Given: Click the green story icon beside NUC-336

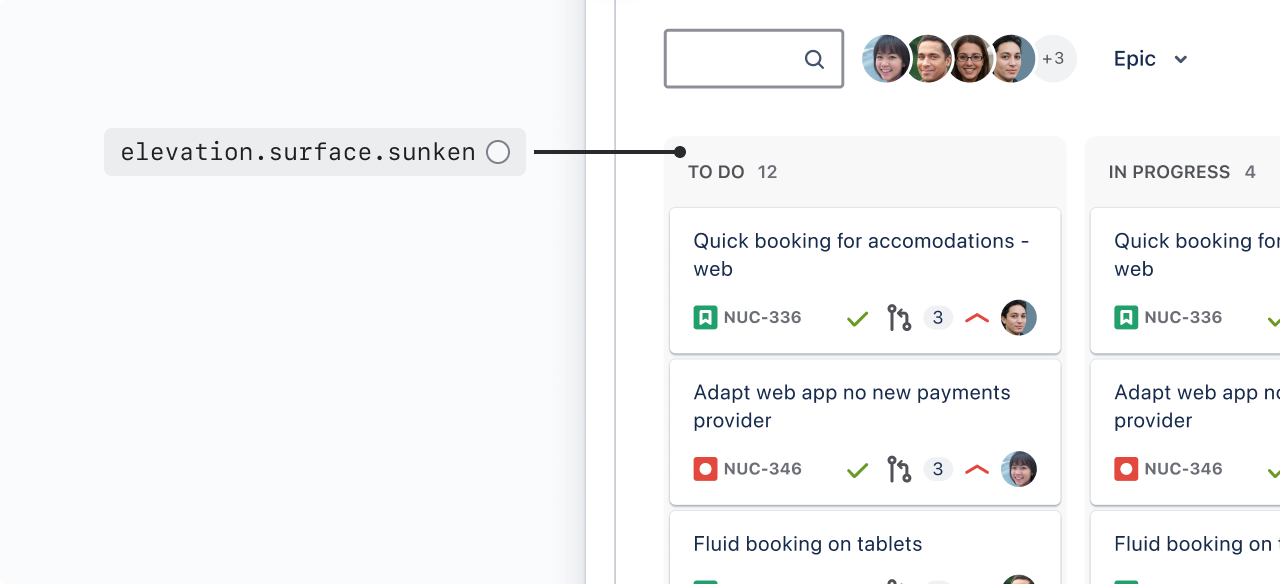Looking at the screenshot, I should click(705, 318).
